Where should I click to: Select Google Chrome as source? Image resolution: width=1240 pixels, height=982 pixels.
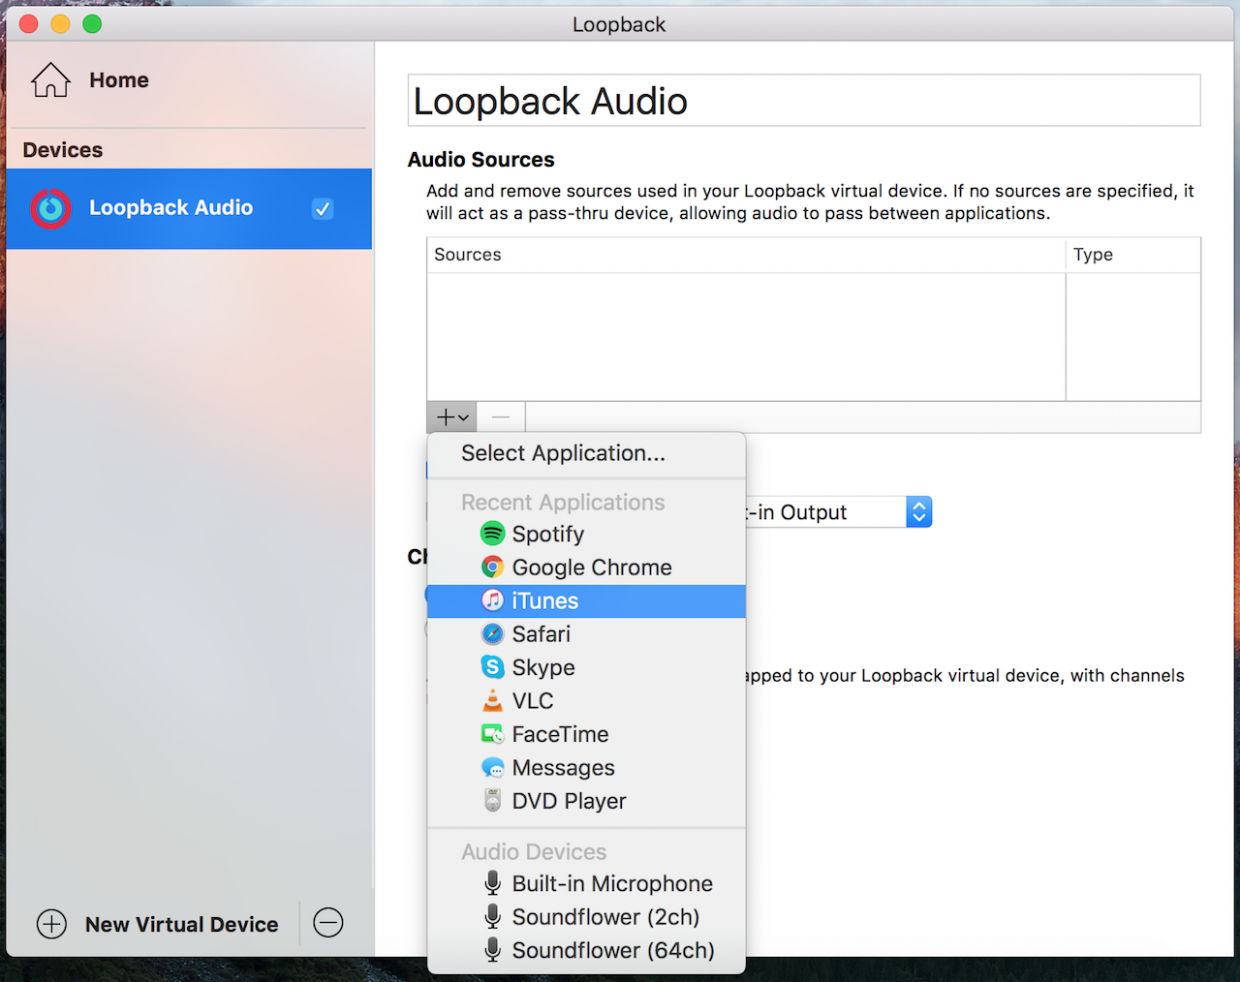(x=586, y=567)
